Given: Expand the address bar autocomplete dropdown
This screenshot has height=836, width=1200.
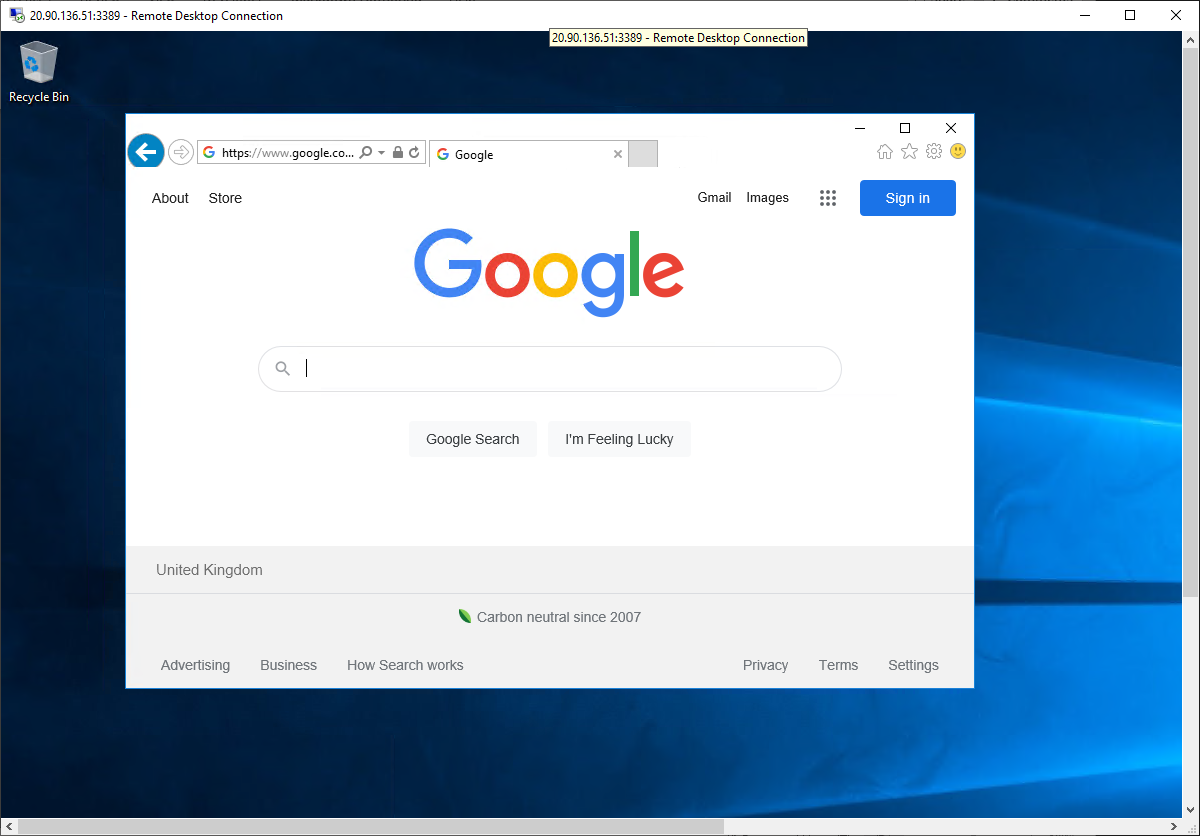Looking at the screenshot, I should pos(381,152).
